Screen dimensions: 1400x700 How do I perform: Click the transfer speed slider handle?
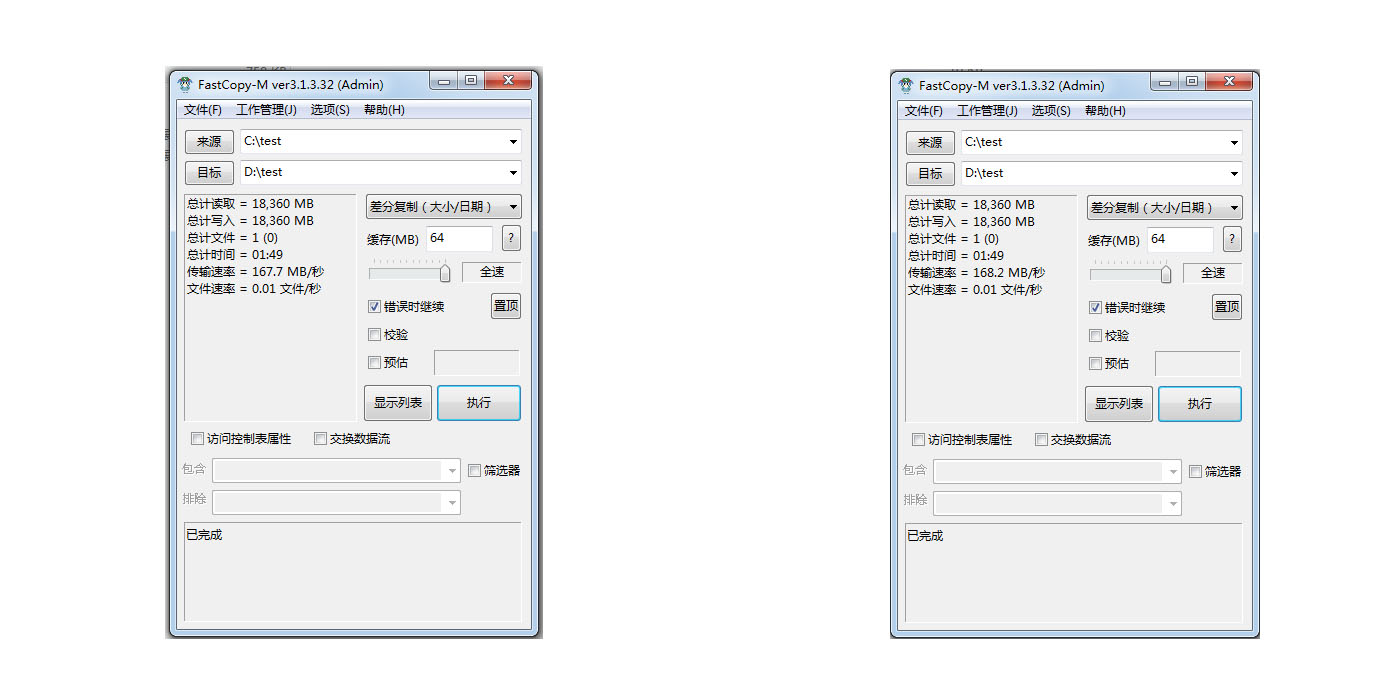[444, 271]
